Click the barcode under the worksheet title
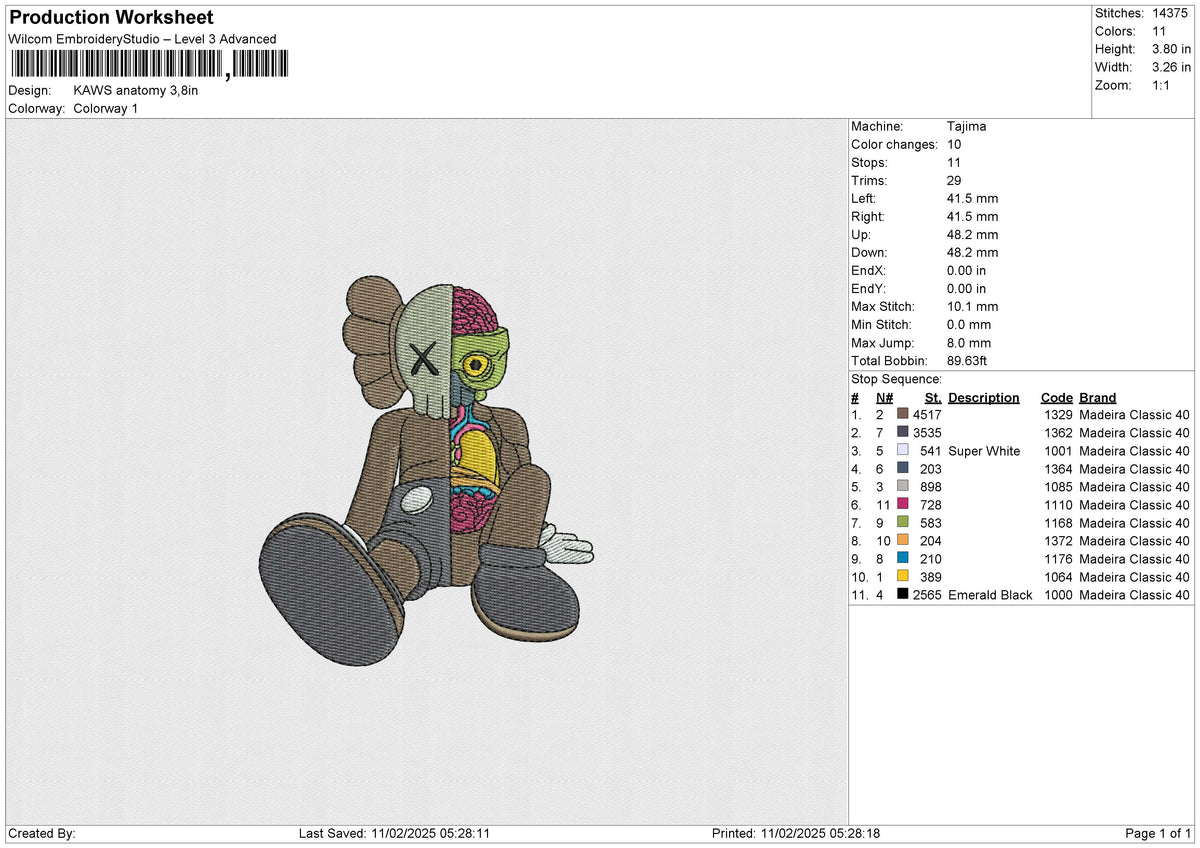The height and width of the screenshot is (848, 1200). pos(148,65)
